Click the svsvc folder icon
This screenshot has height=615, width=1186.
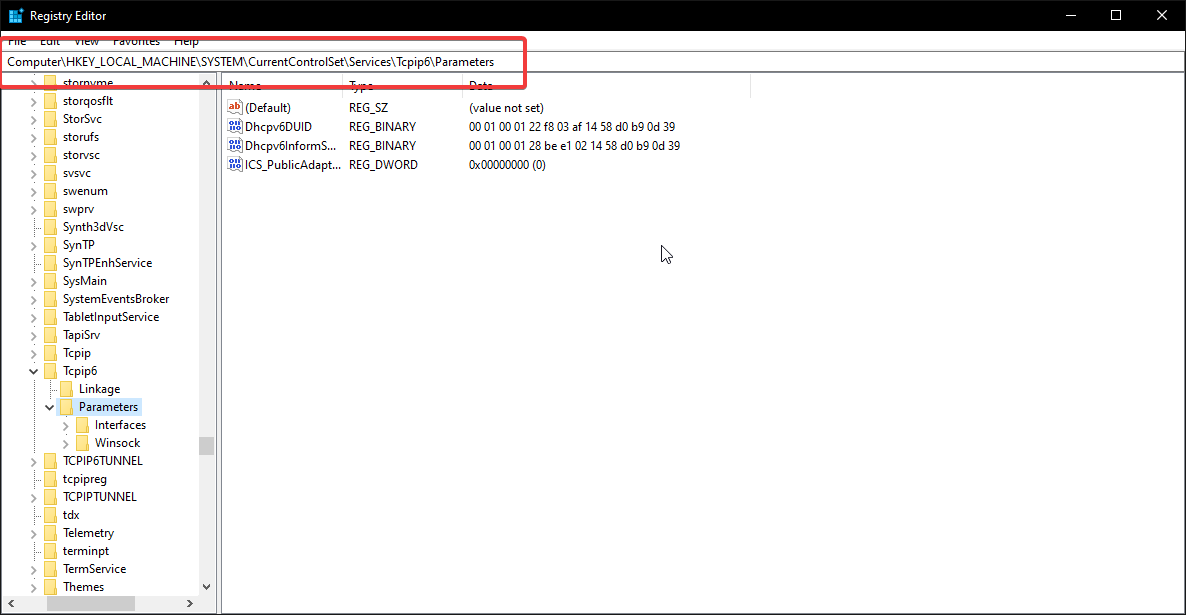(51, 173)
